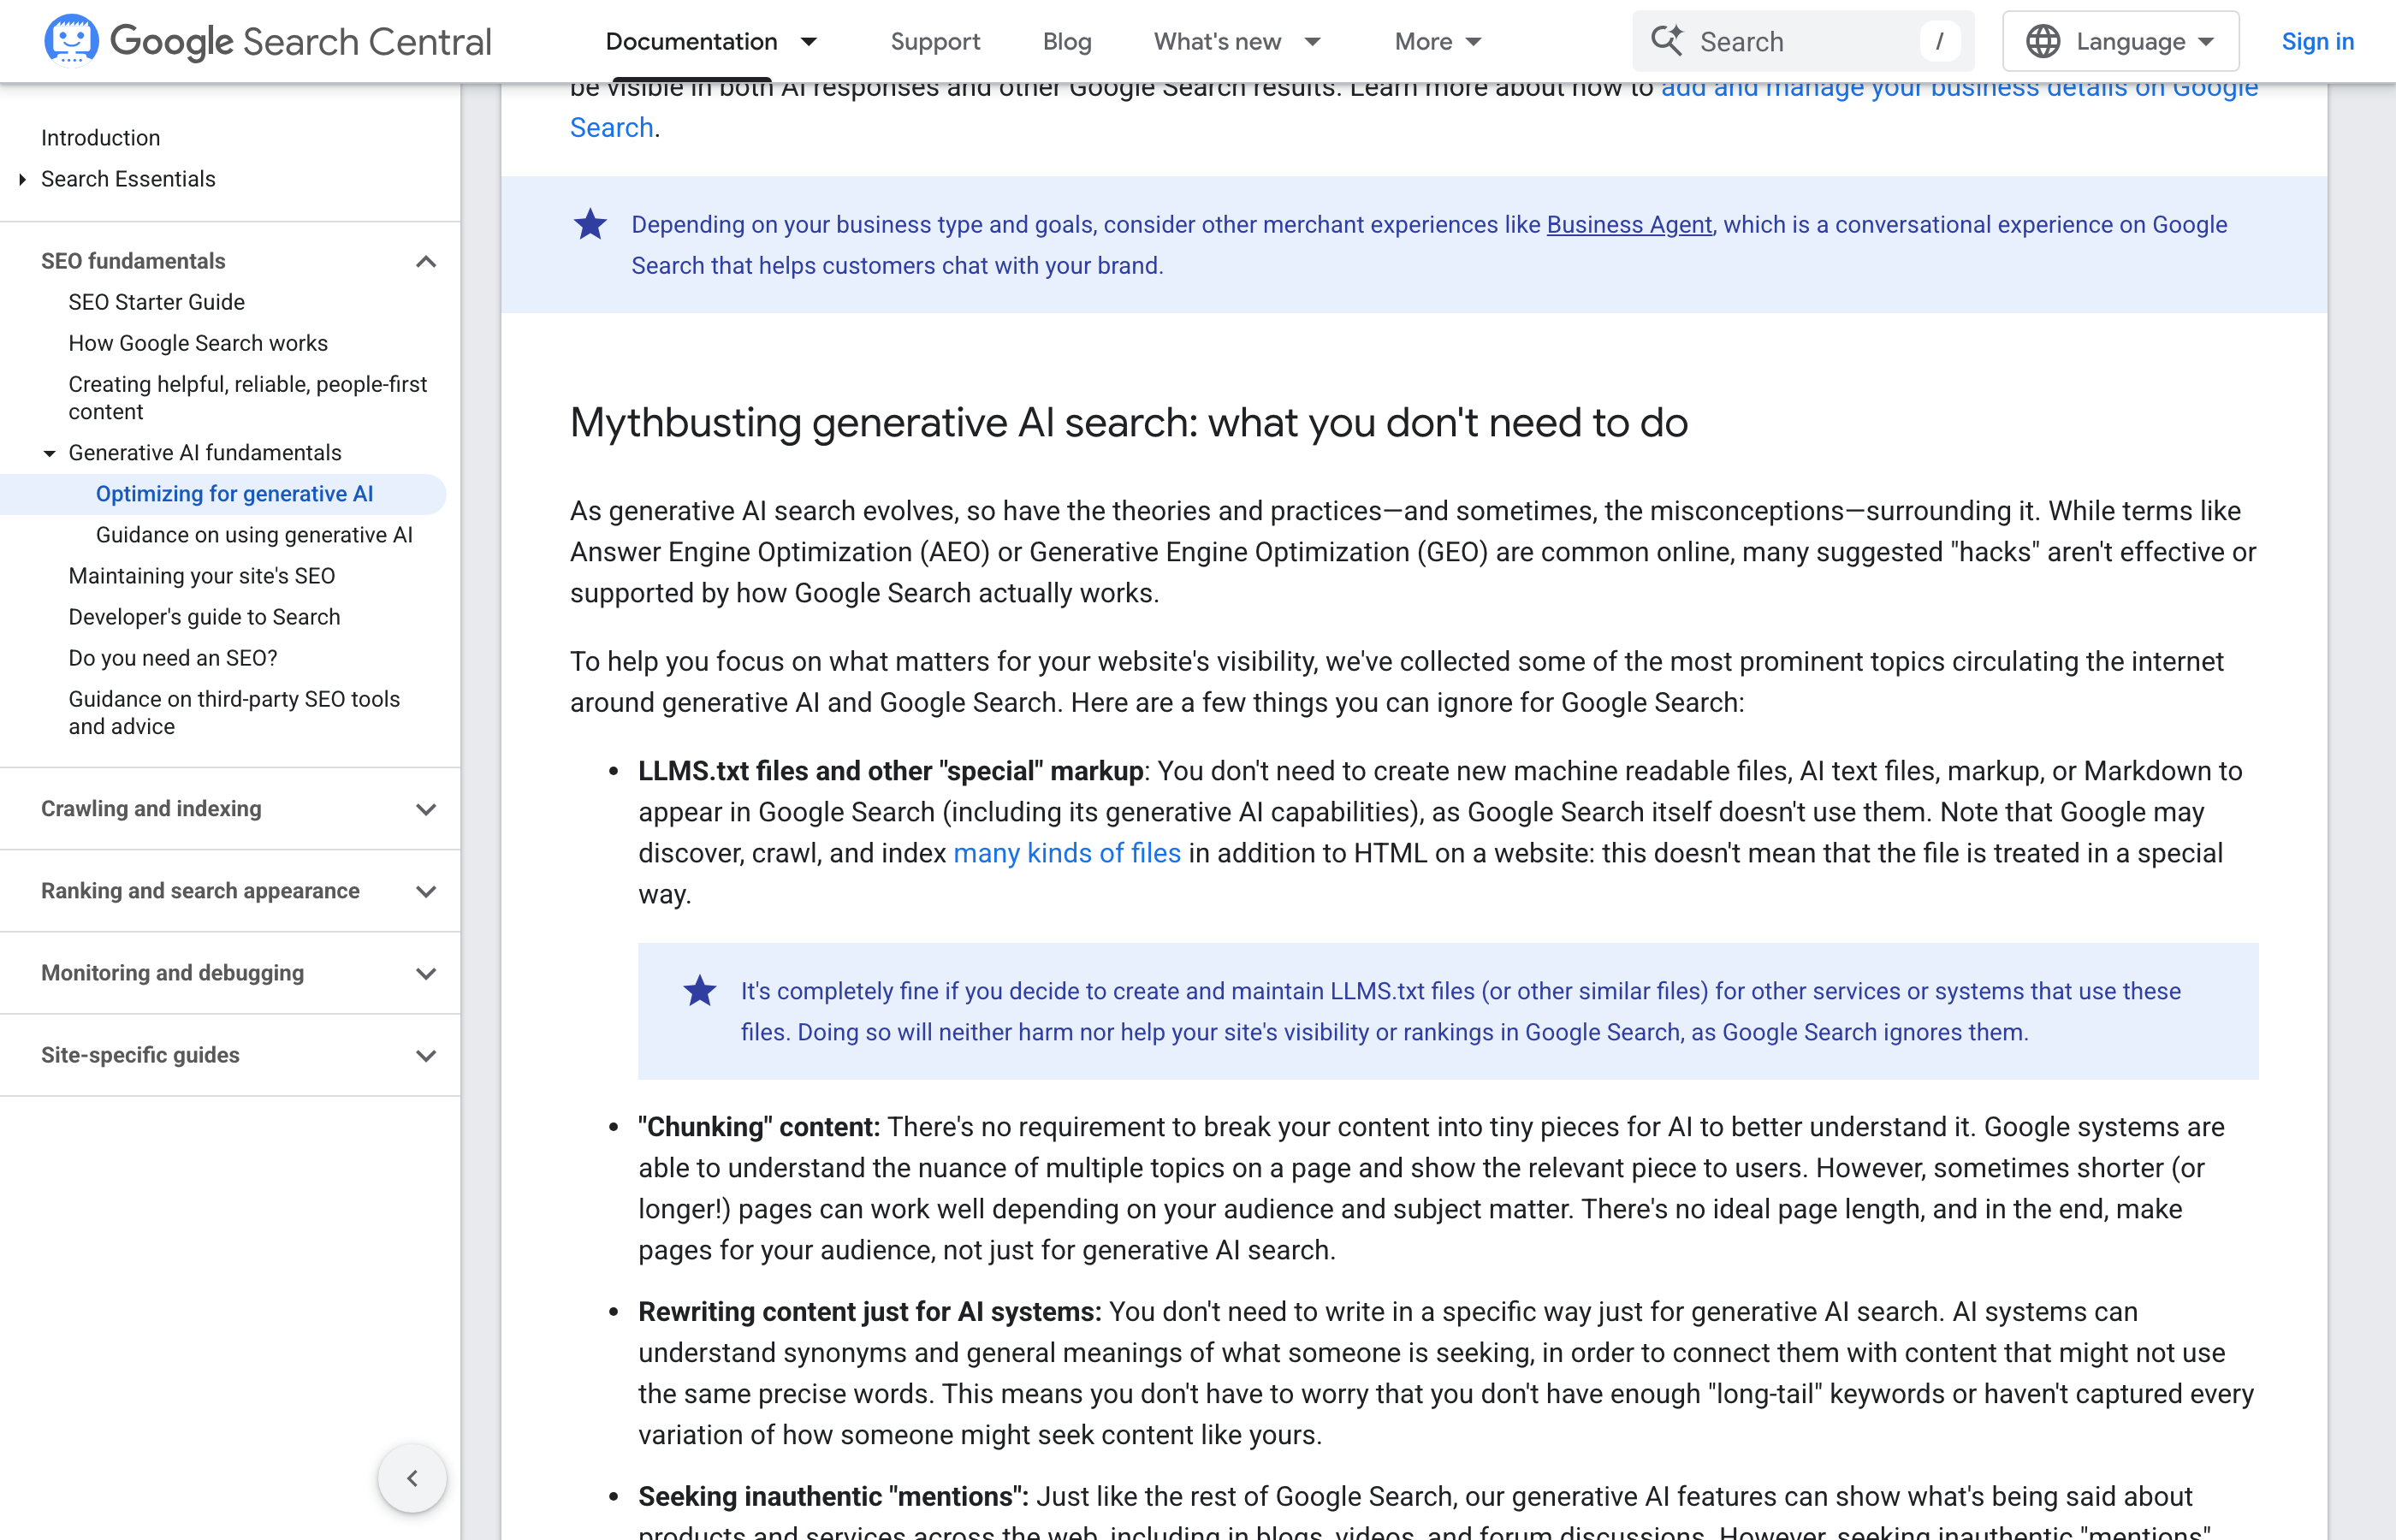Select Optimizing for generative AI page

coord(234,494)
